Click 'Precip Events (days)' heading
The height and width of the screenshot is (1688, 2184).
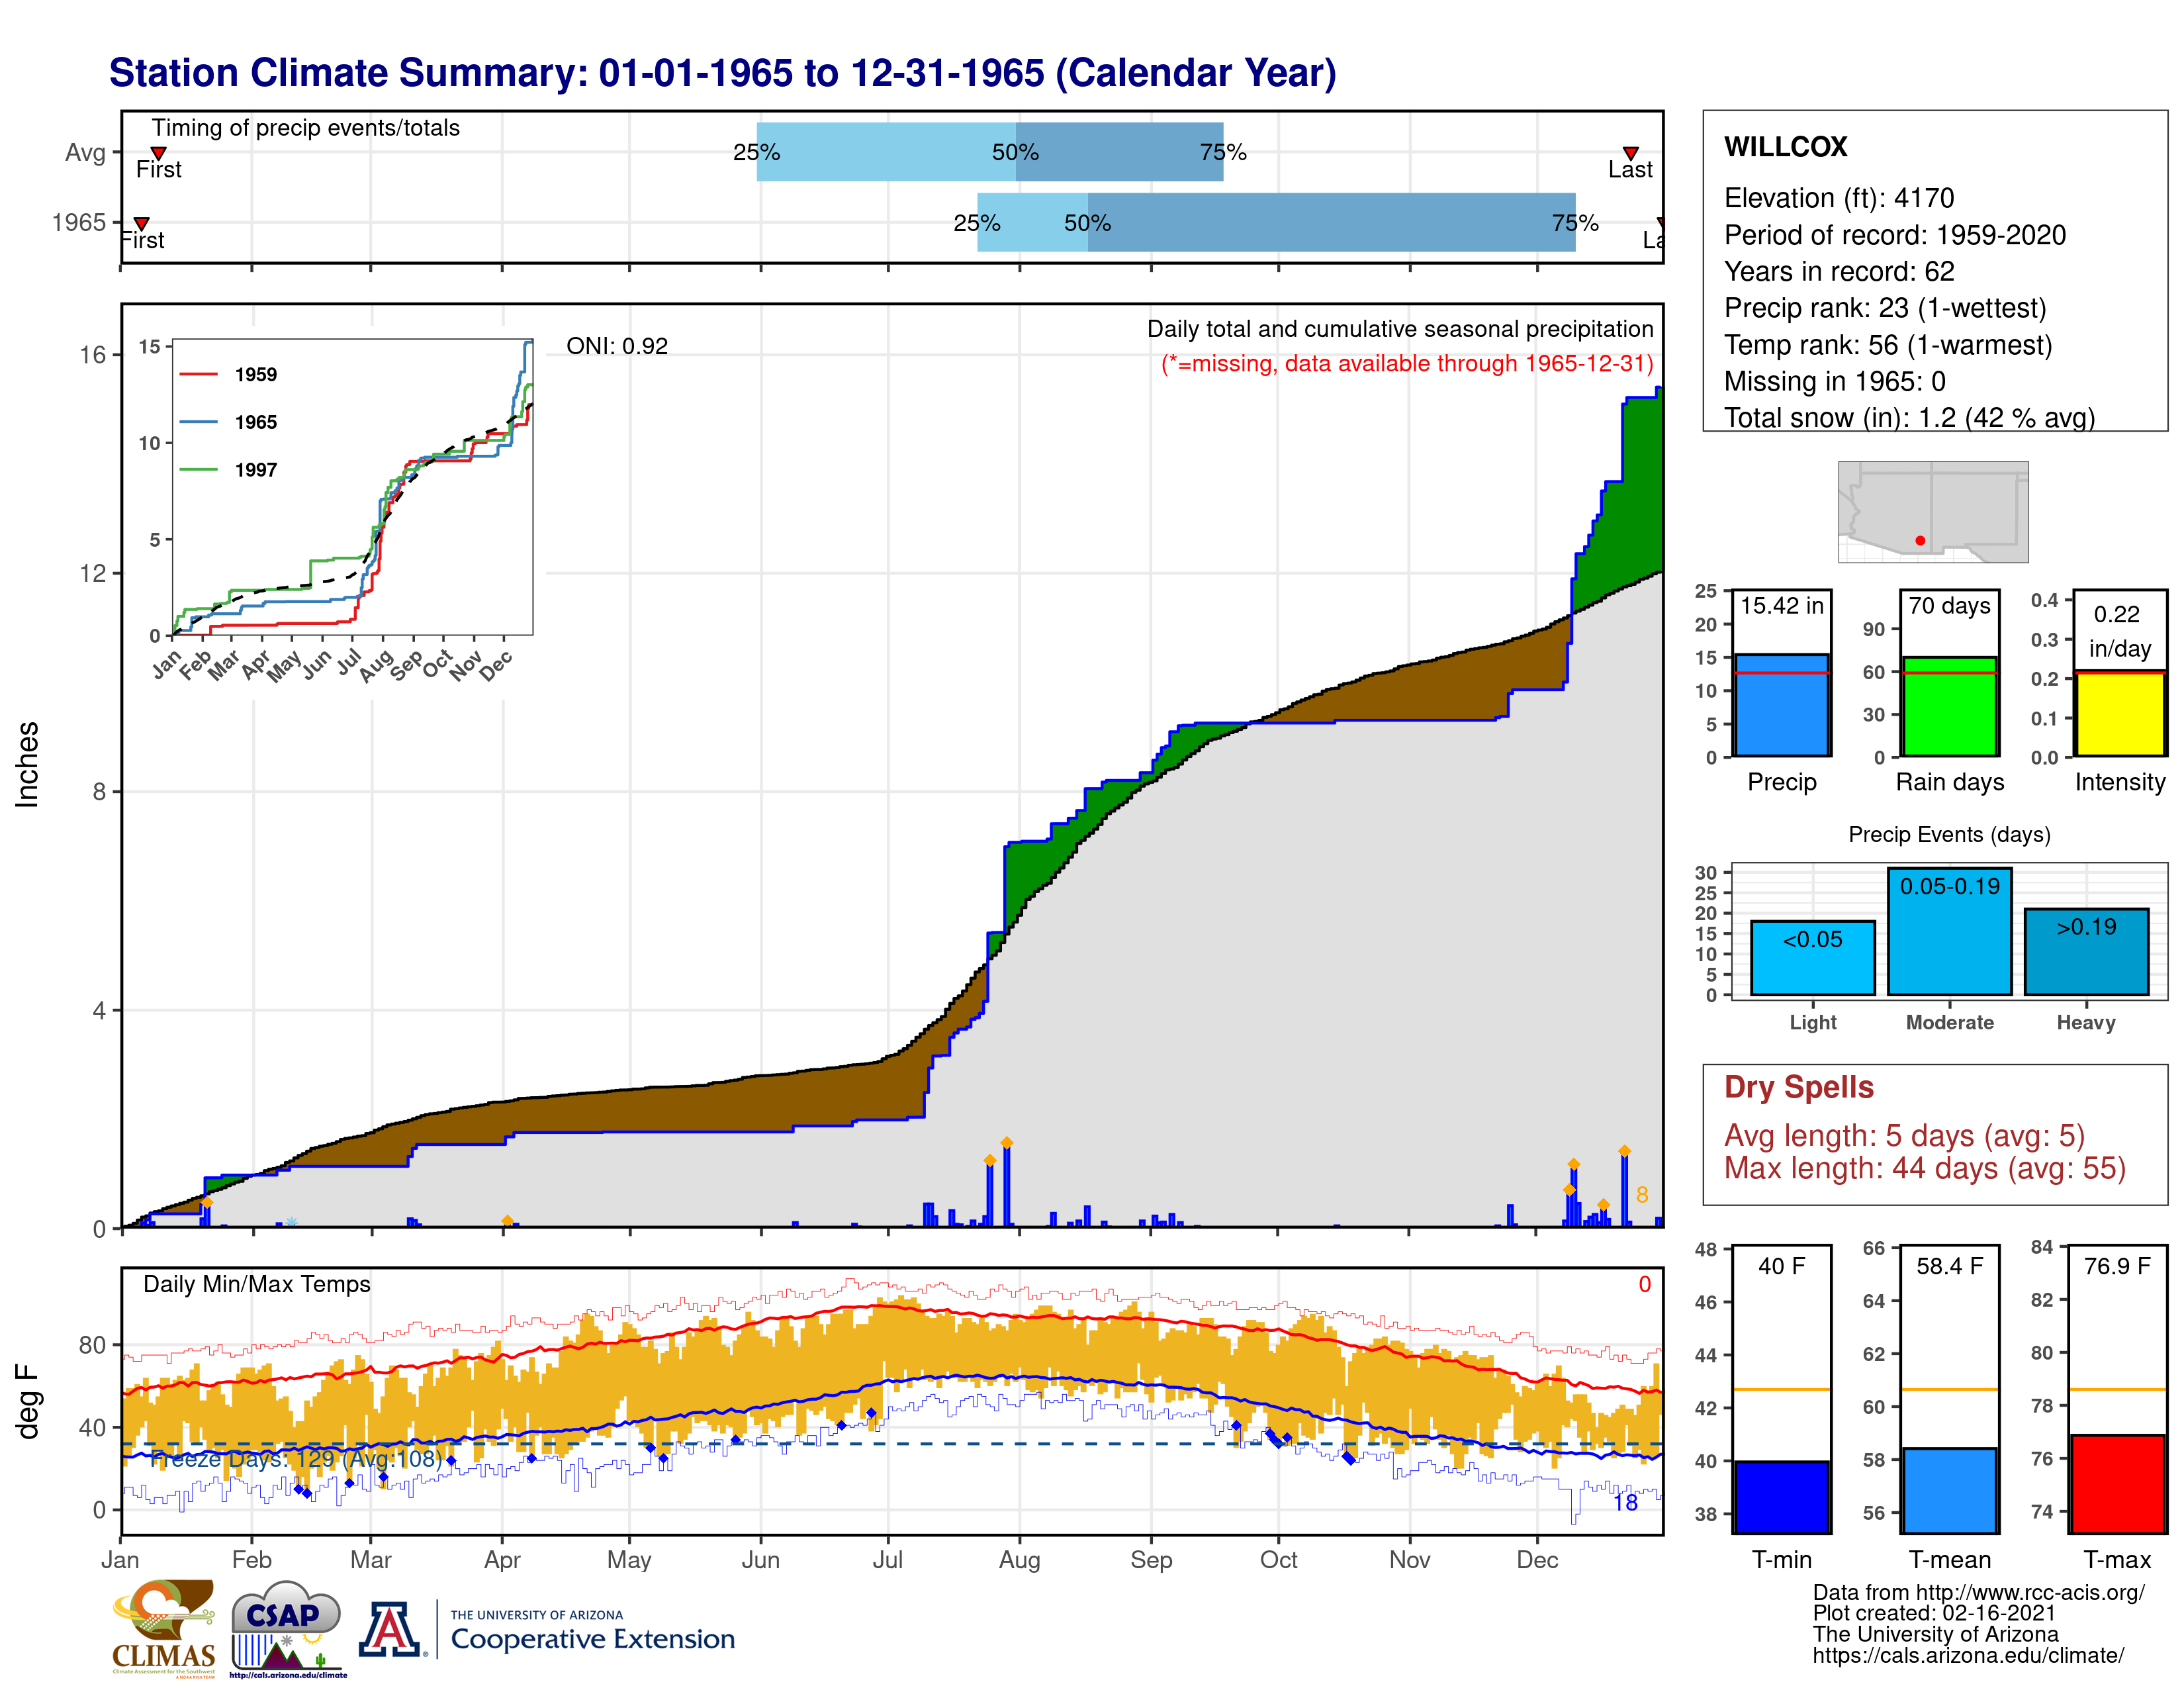pyautogui.click(x=1949, y=834)
